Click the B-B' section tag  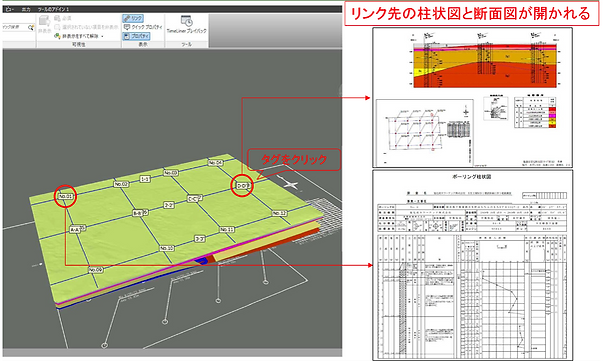(139, 213)
